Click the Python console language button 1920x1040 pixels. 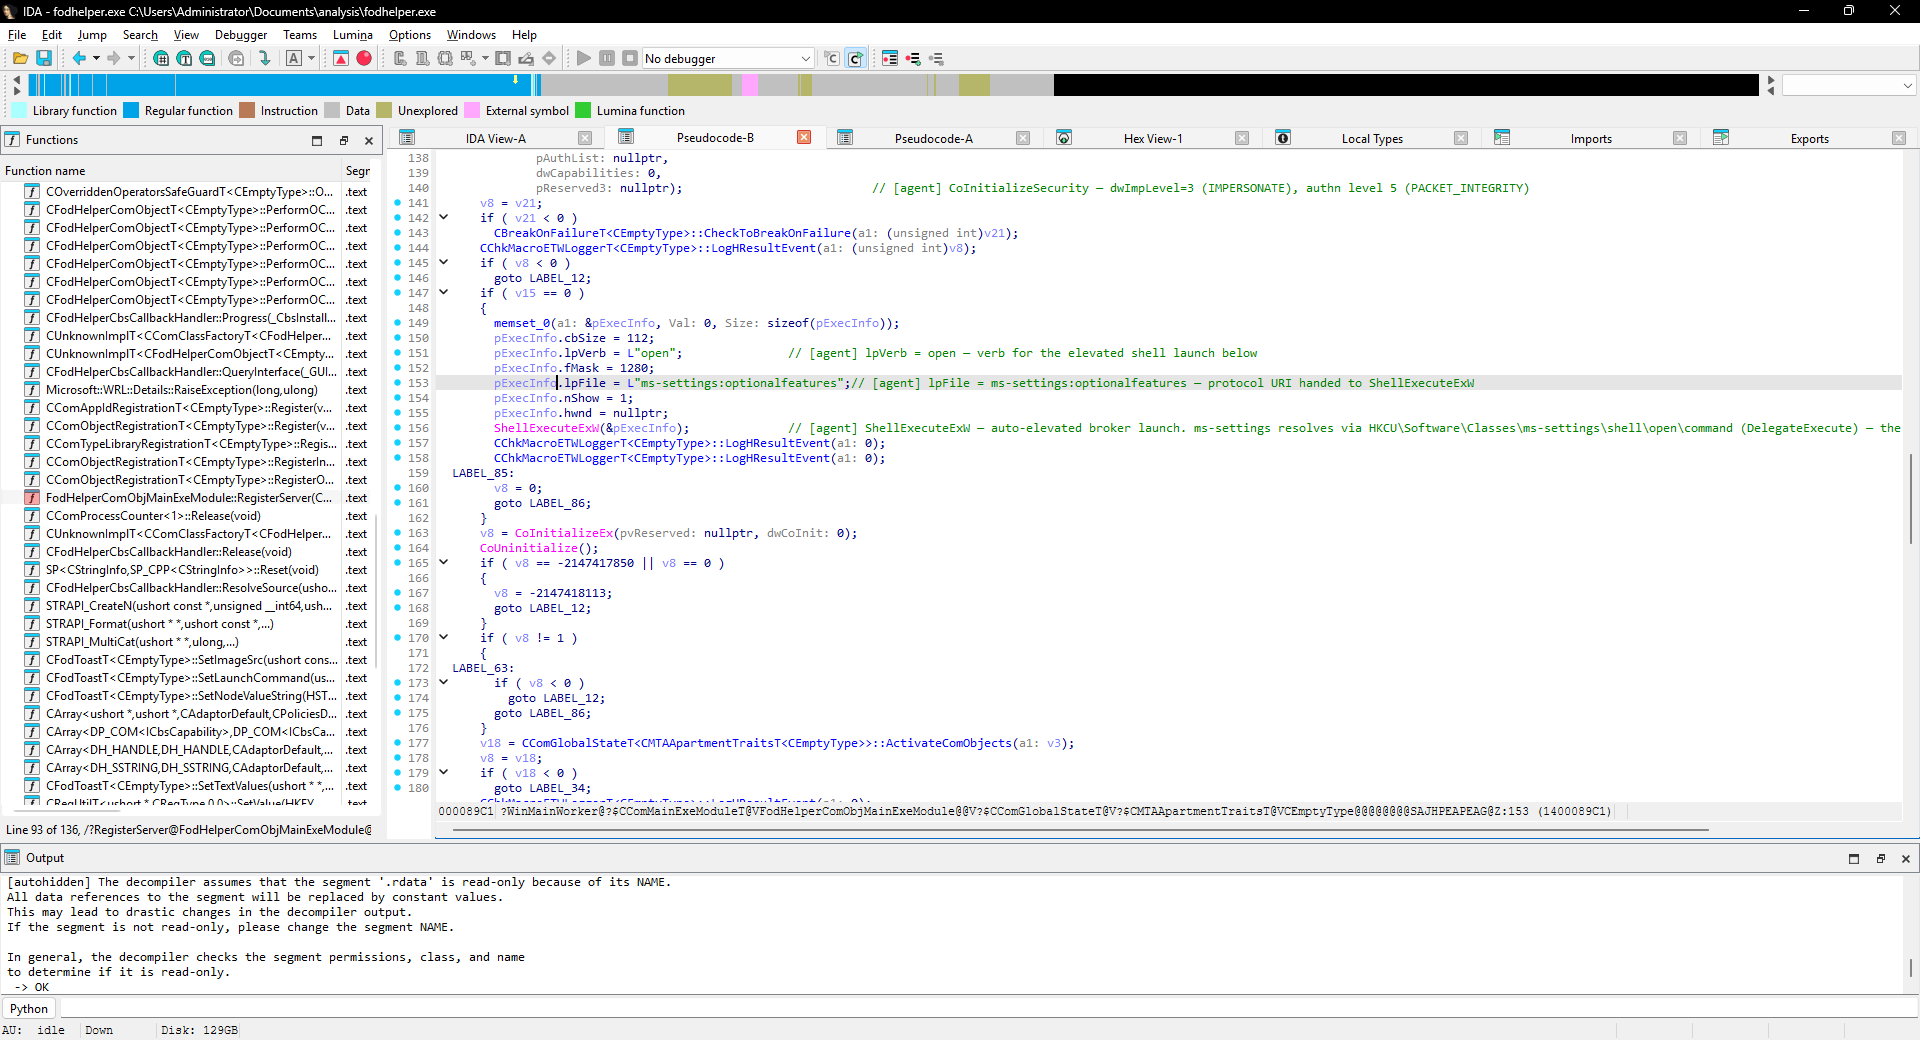(29, 1009)
